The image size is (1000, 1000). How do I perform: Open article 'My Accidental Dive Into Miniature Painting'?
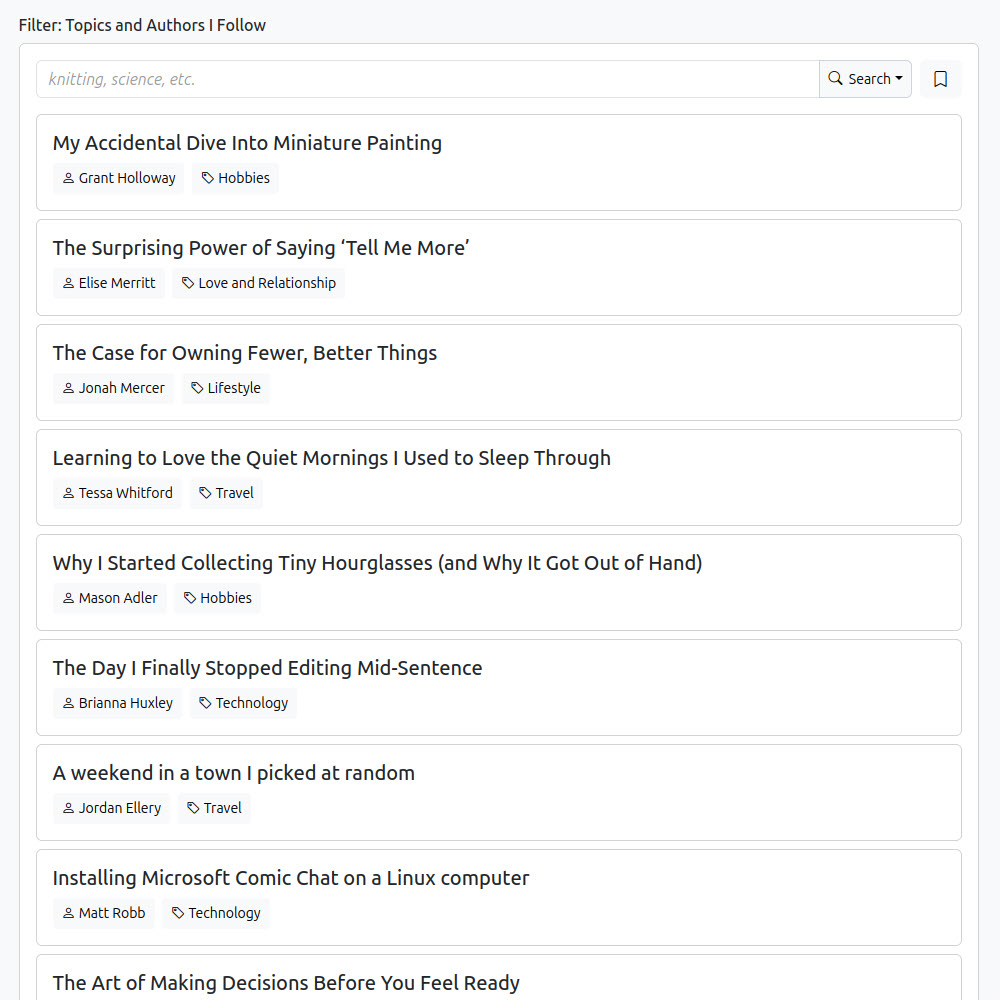[x=247, y=143]
